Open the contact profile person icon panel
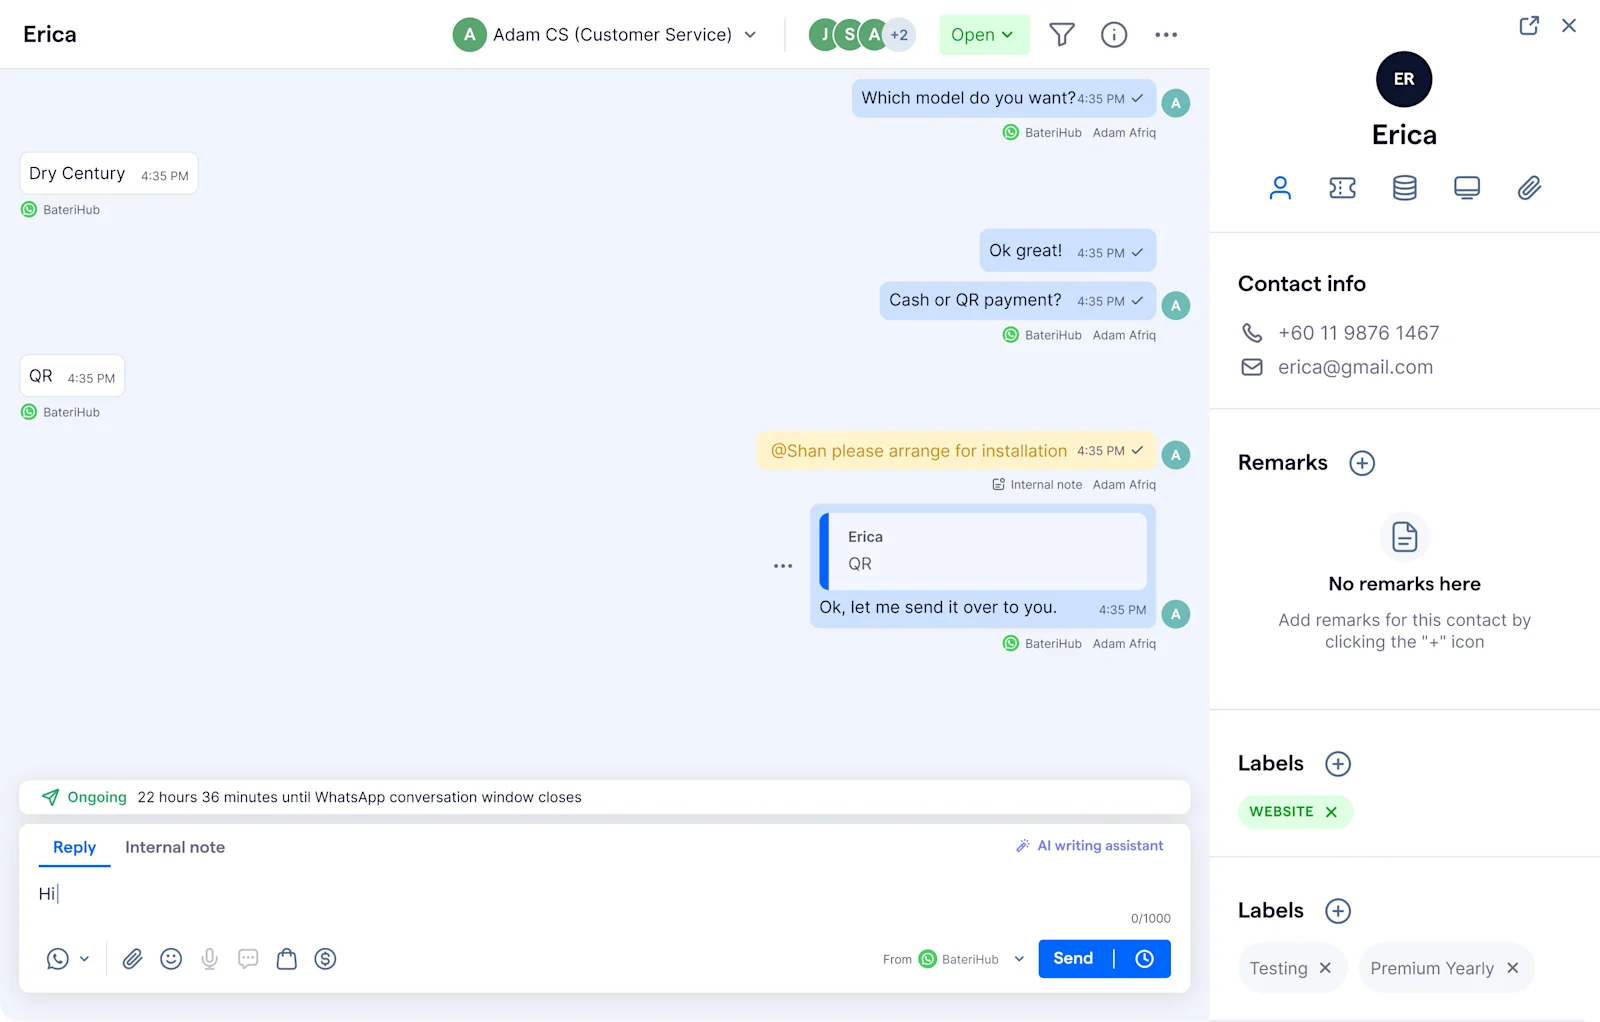The width and height of the screenshot is (1600, 1022). pyautogui.click(x=1280, y=187)
